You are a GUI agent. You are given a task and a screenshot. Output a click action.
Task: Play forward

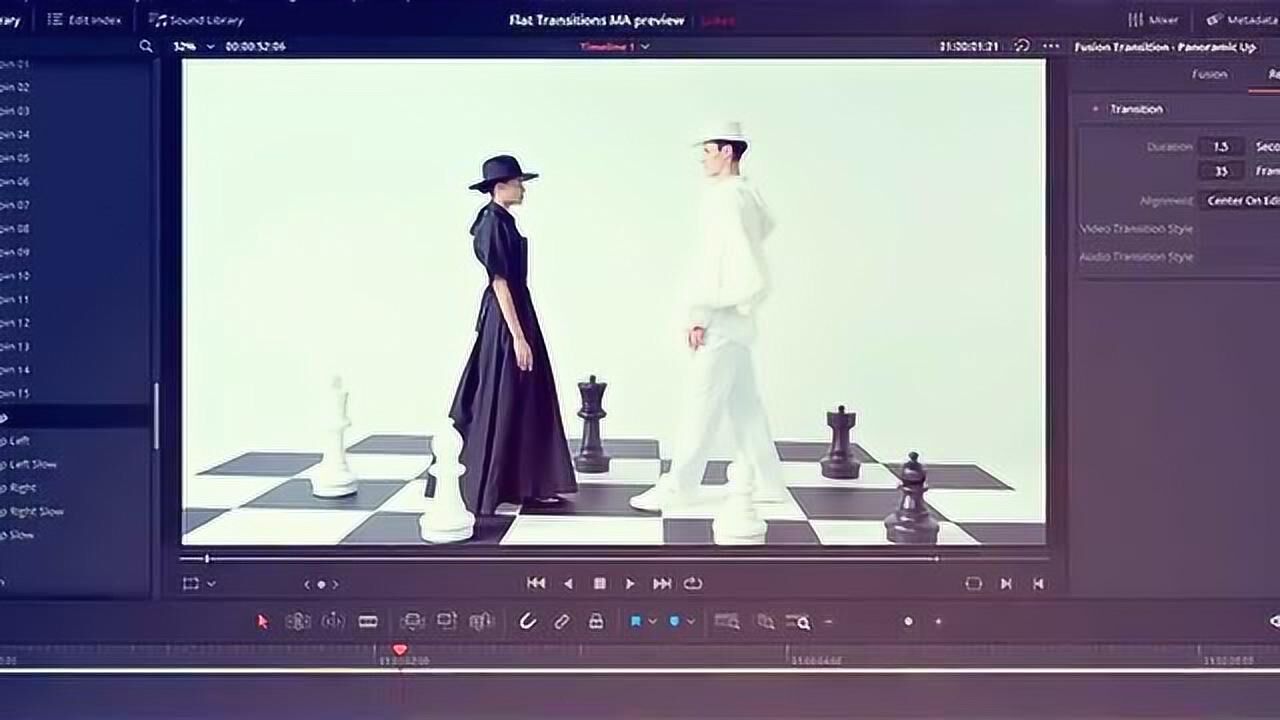click(630, 583)
